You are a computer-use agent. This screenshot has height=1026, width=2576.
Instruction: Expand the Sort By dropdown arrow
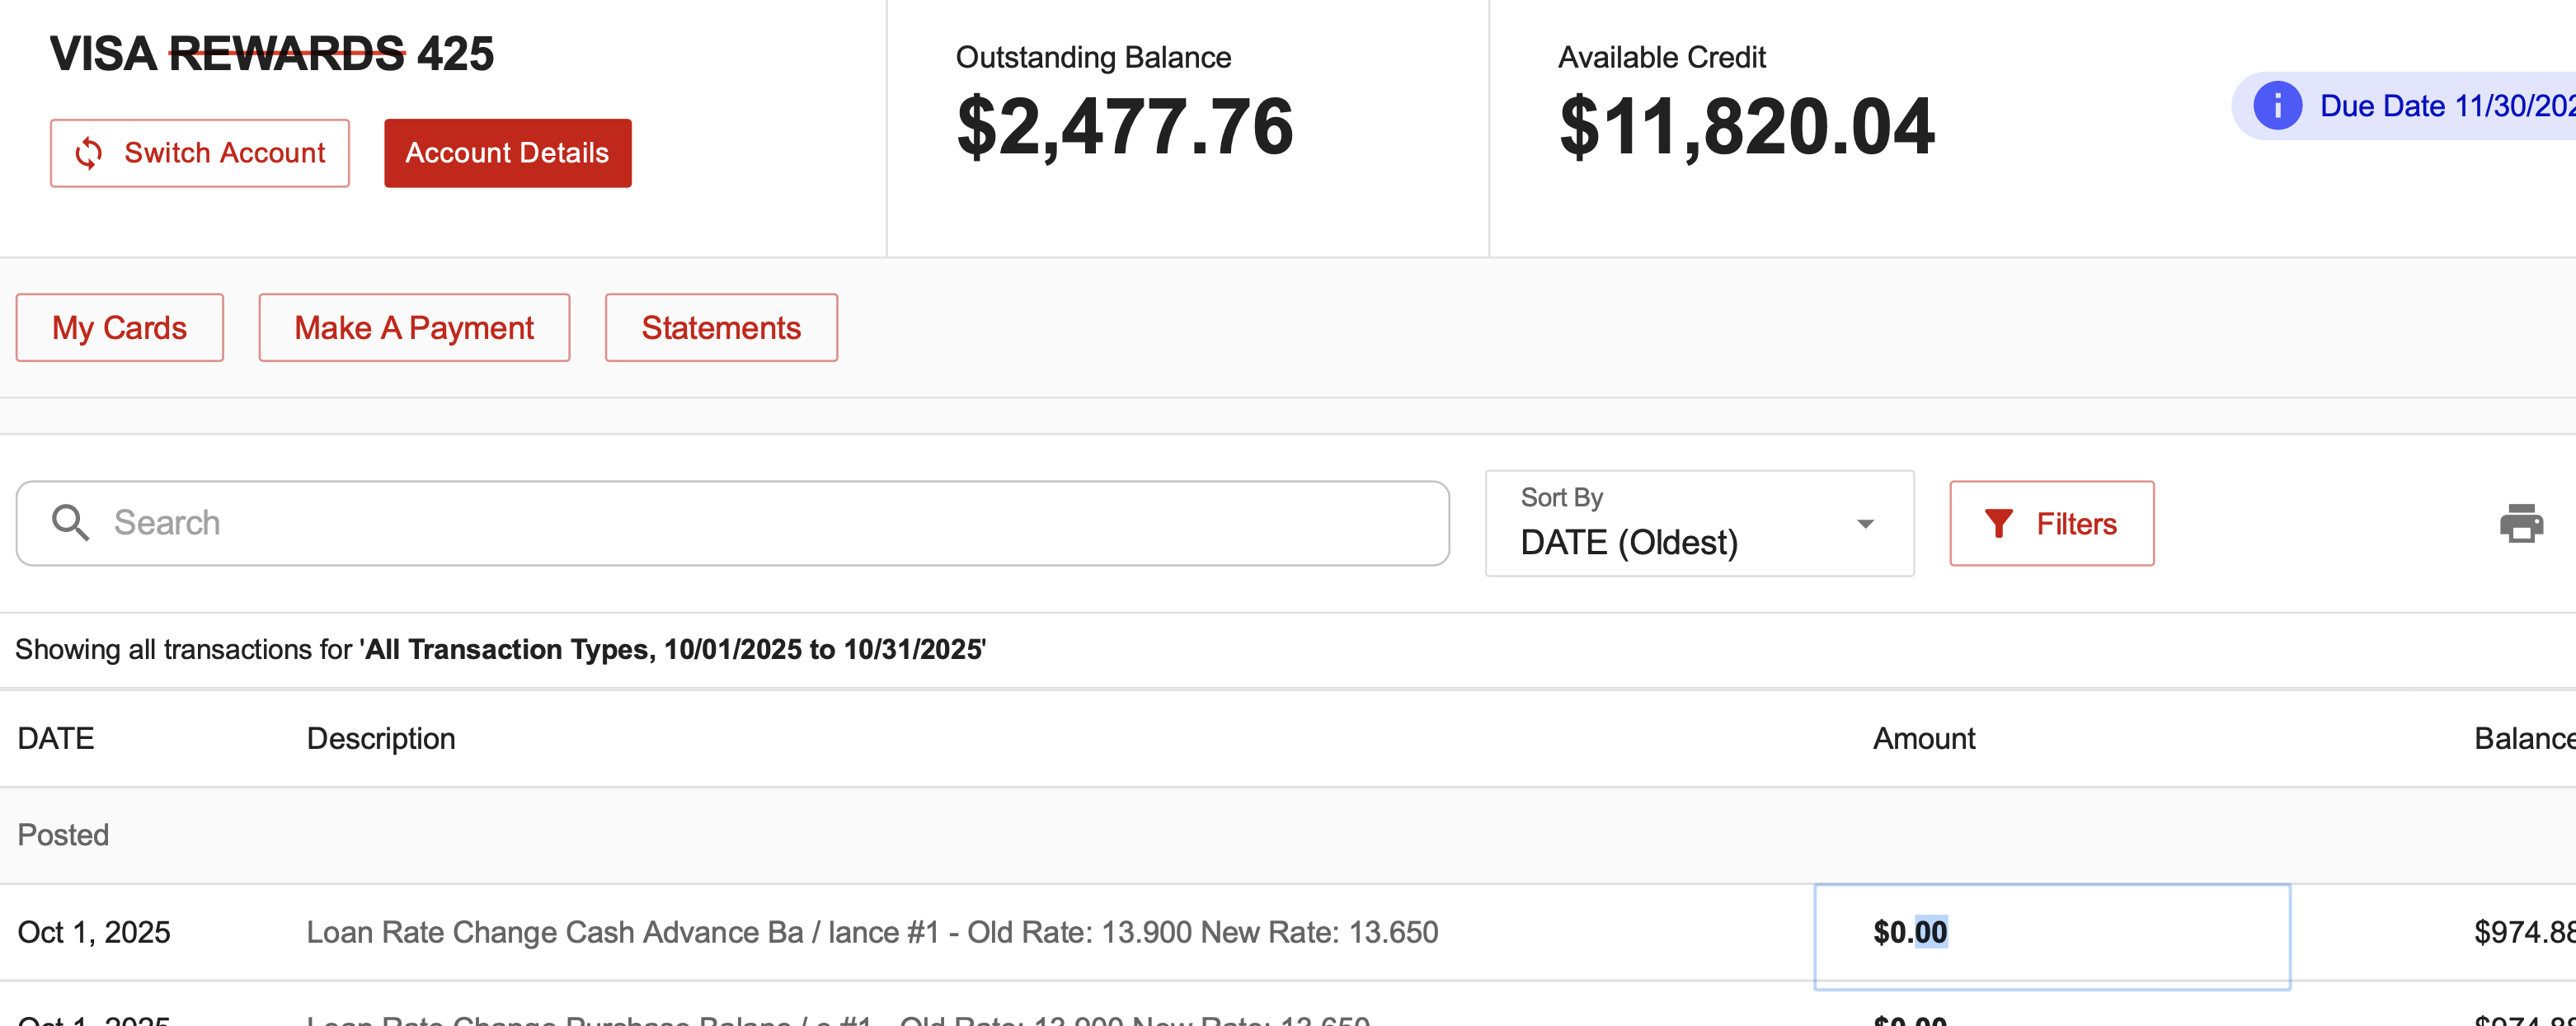coord(1864,524)
